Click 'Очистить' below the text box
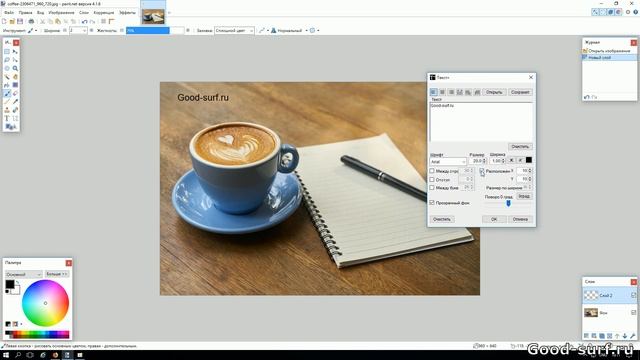 (520, 146)
